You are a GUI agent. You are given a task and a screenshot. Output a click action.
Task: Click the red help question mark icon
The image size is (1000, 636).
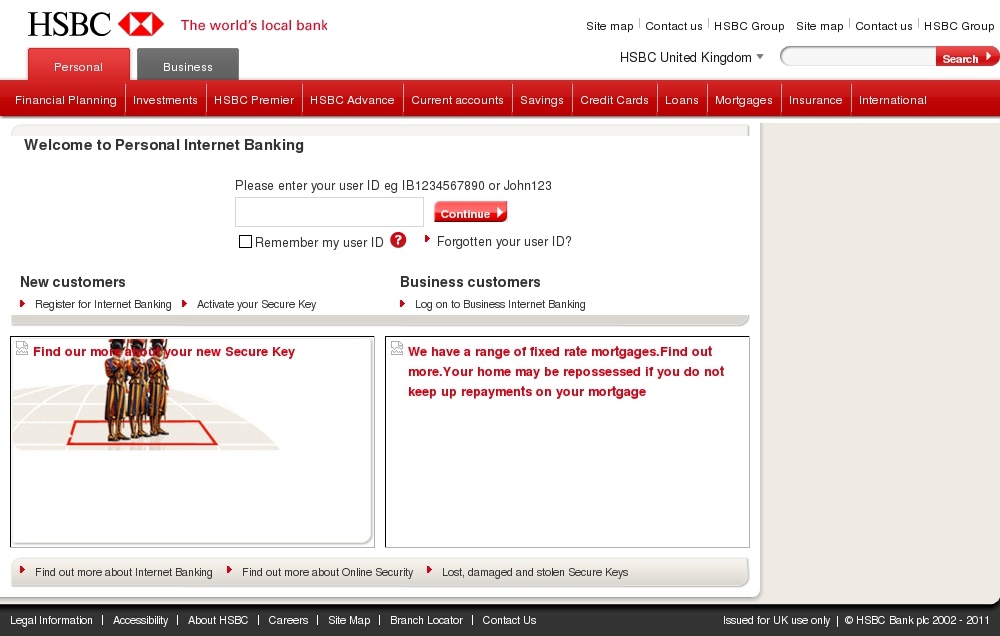point(398,240)
